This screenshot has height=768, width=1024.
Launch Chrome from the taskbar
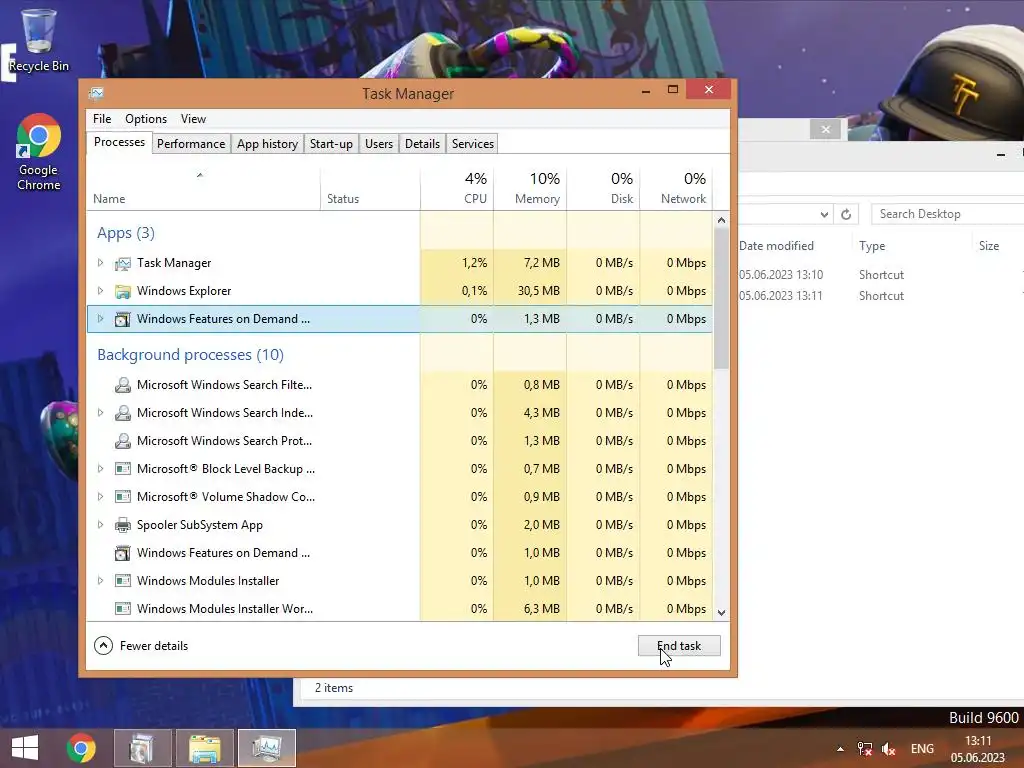tap(81, 748)
